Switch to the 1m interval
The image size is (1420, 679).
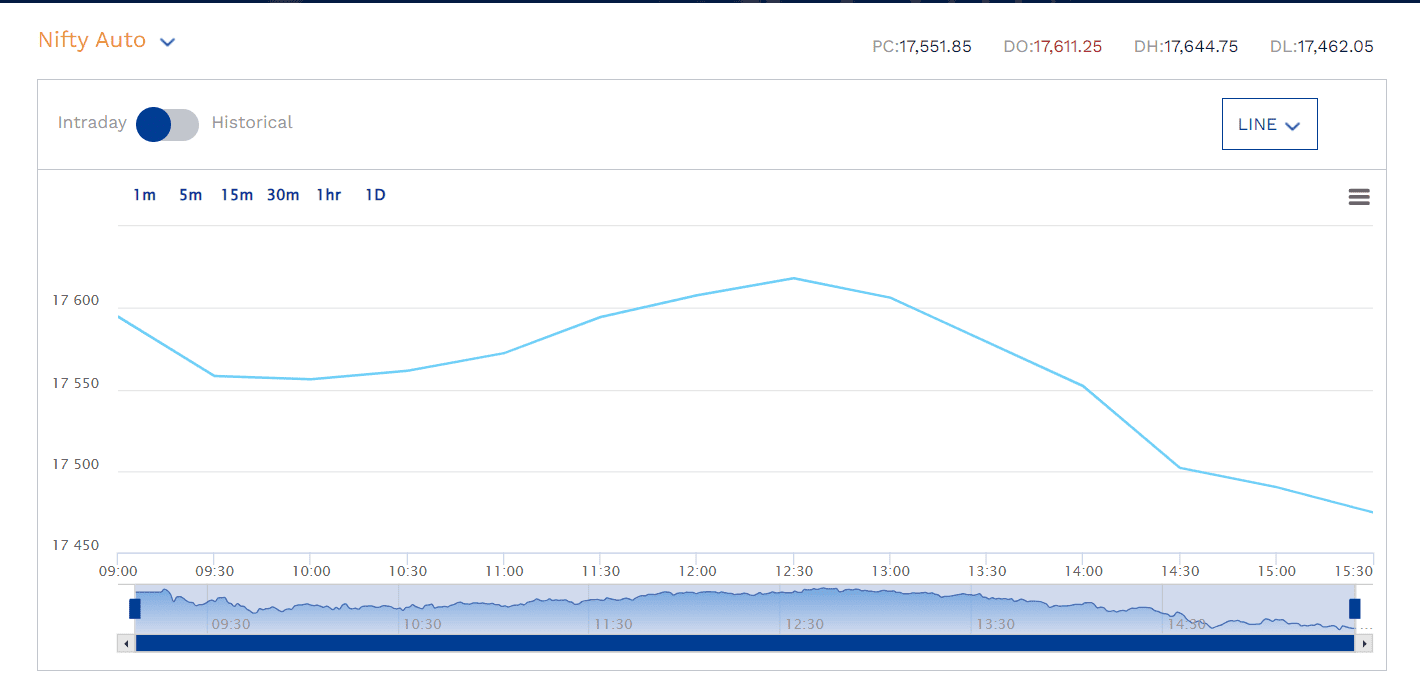coord(145,195)
